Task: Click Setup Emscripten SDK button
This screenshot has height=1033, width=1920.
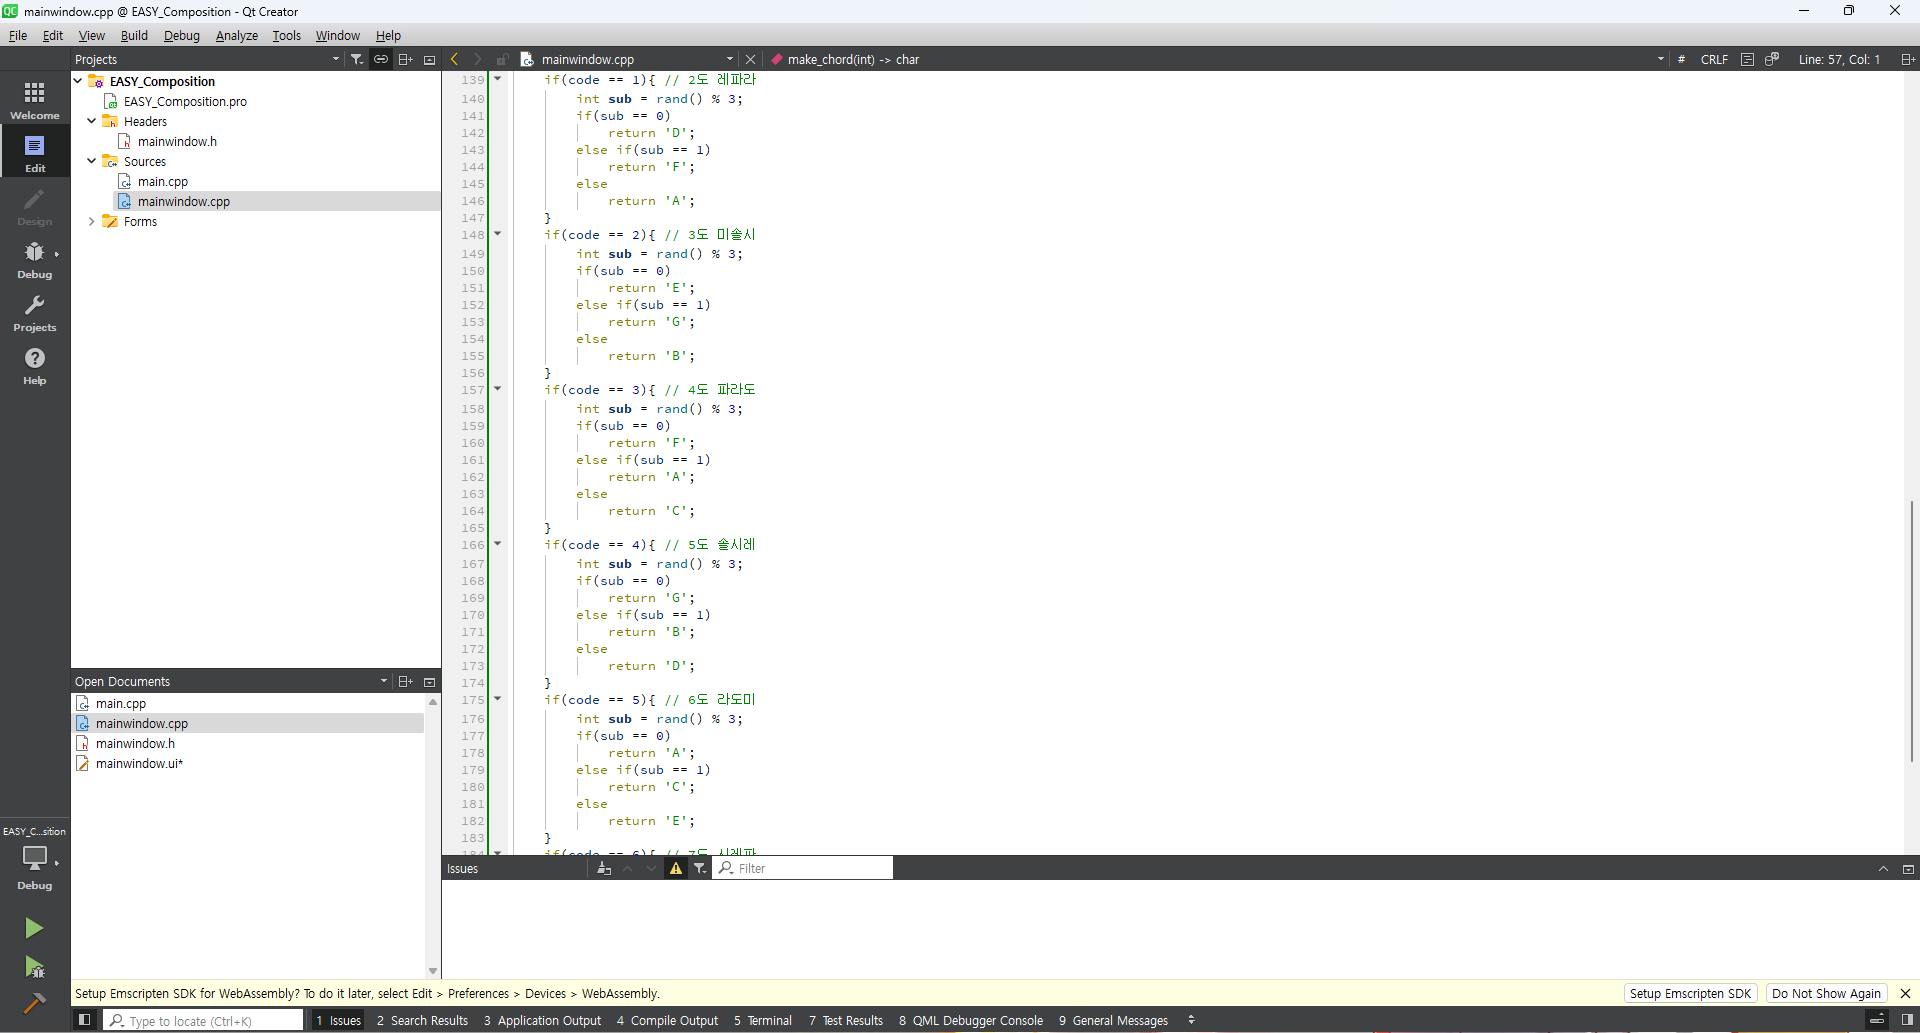Action: (1690, 993)
